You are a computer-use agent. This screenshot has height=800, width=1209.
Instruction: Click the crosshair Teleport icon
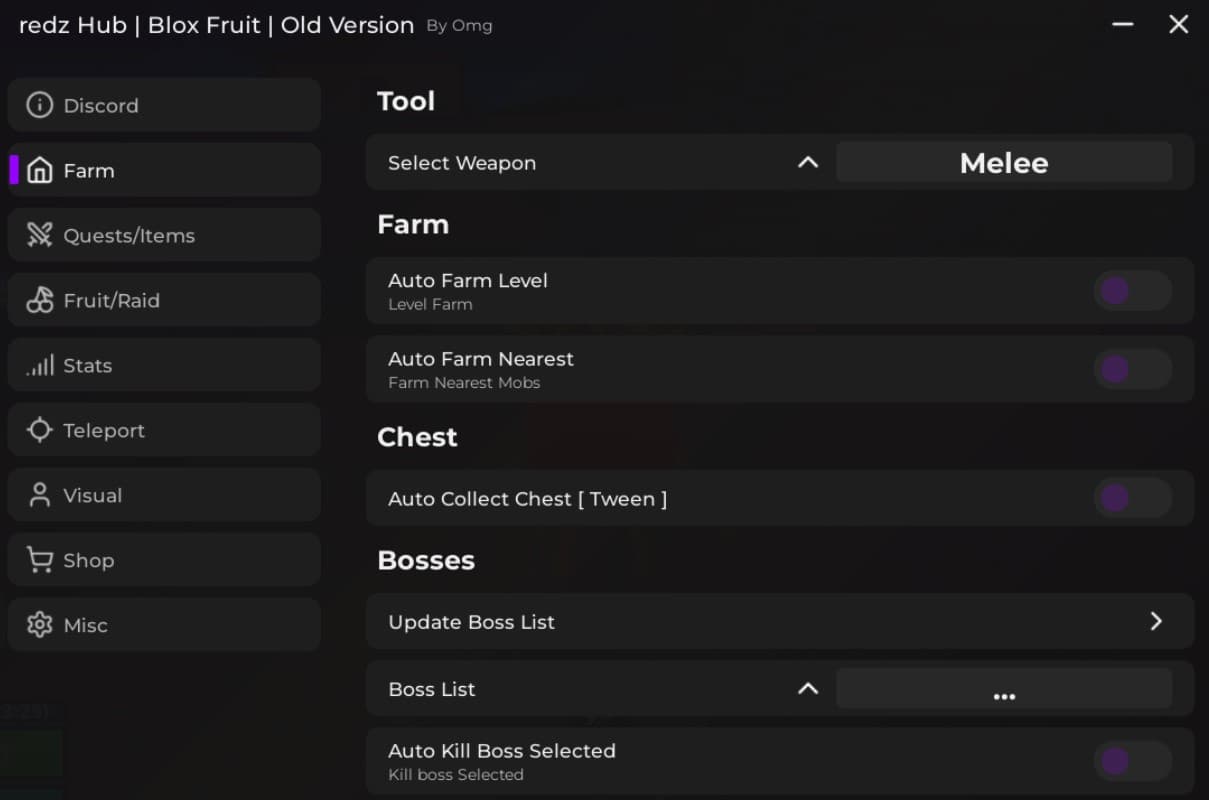tap(39, 430)
